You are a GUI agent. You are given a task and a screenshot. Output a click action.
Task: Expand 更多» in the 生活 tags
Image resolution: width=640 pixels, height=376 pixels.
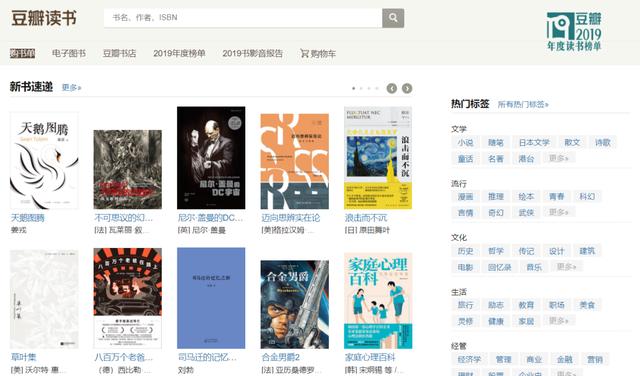559,320
